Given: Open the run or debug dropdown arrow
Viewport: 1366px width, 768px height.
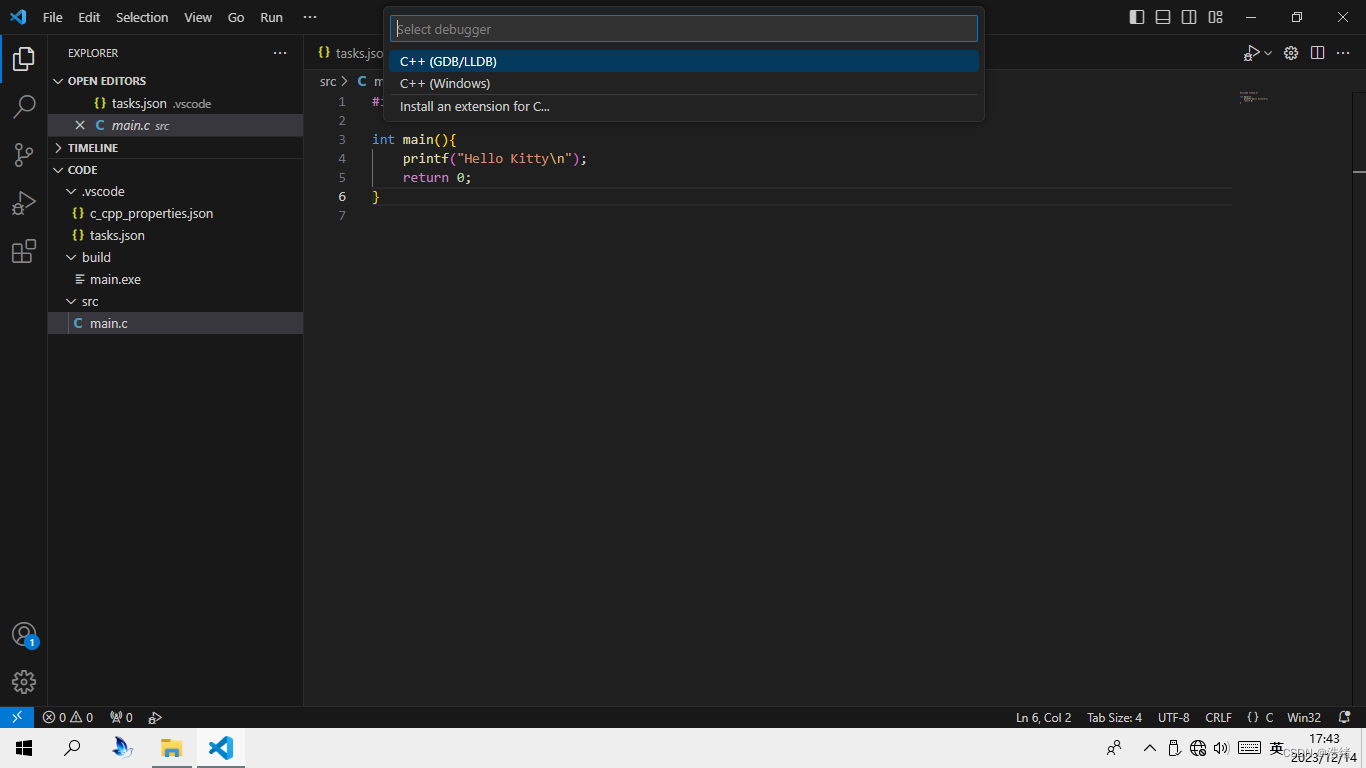Looking at the screenshot, I should pyautogui.click(x=1268, y=53).
